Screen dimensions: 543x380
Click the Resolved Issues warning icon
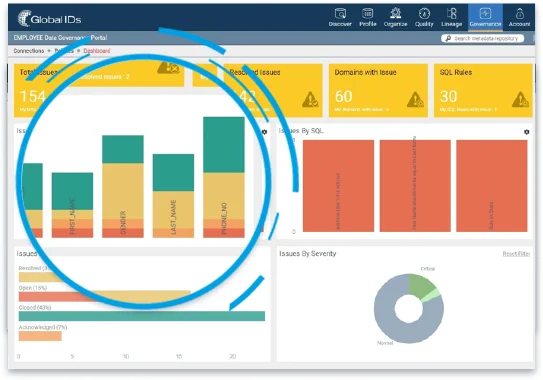point(310,99)
